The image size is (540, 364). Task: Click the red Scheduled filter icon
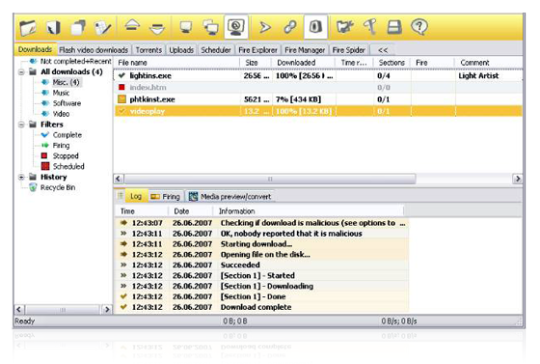coord(45,166)
